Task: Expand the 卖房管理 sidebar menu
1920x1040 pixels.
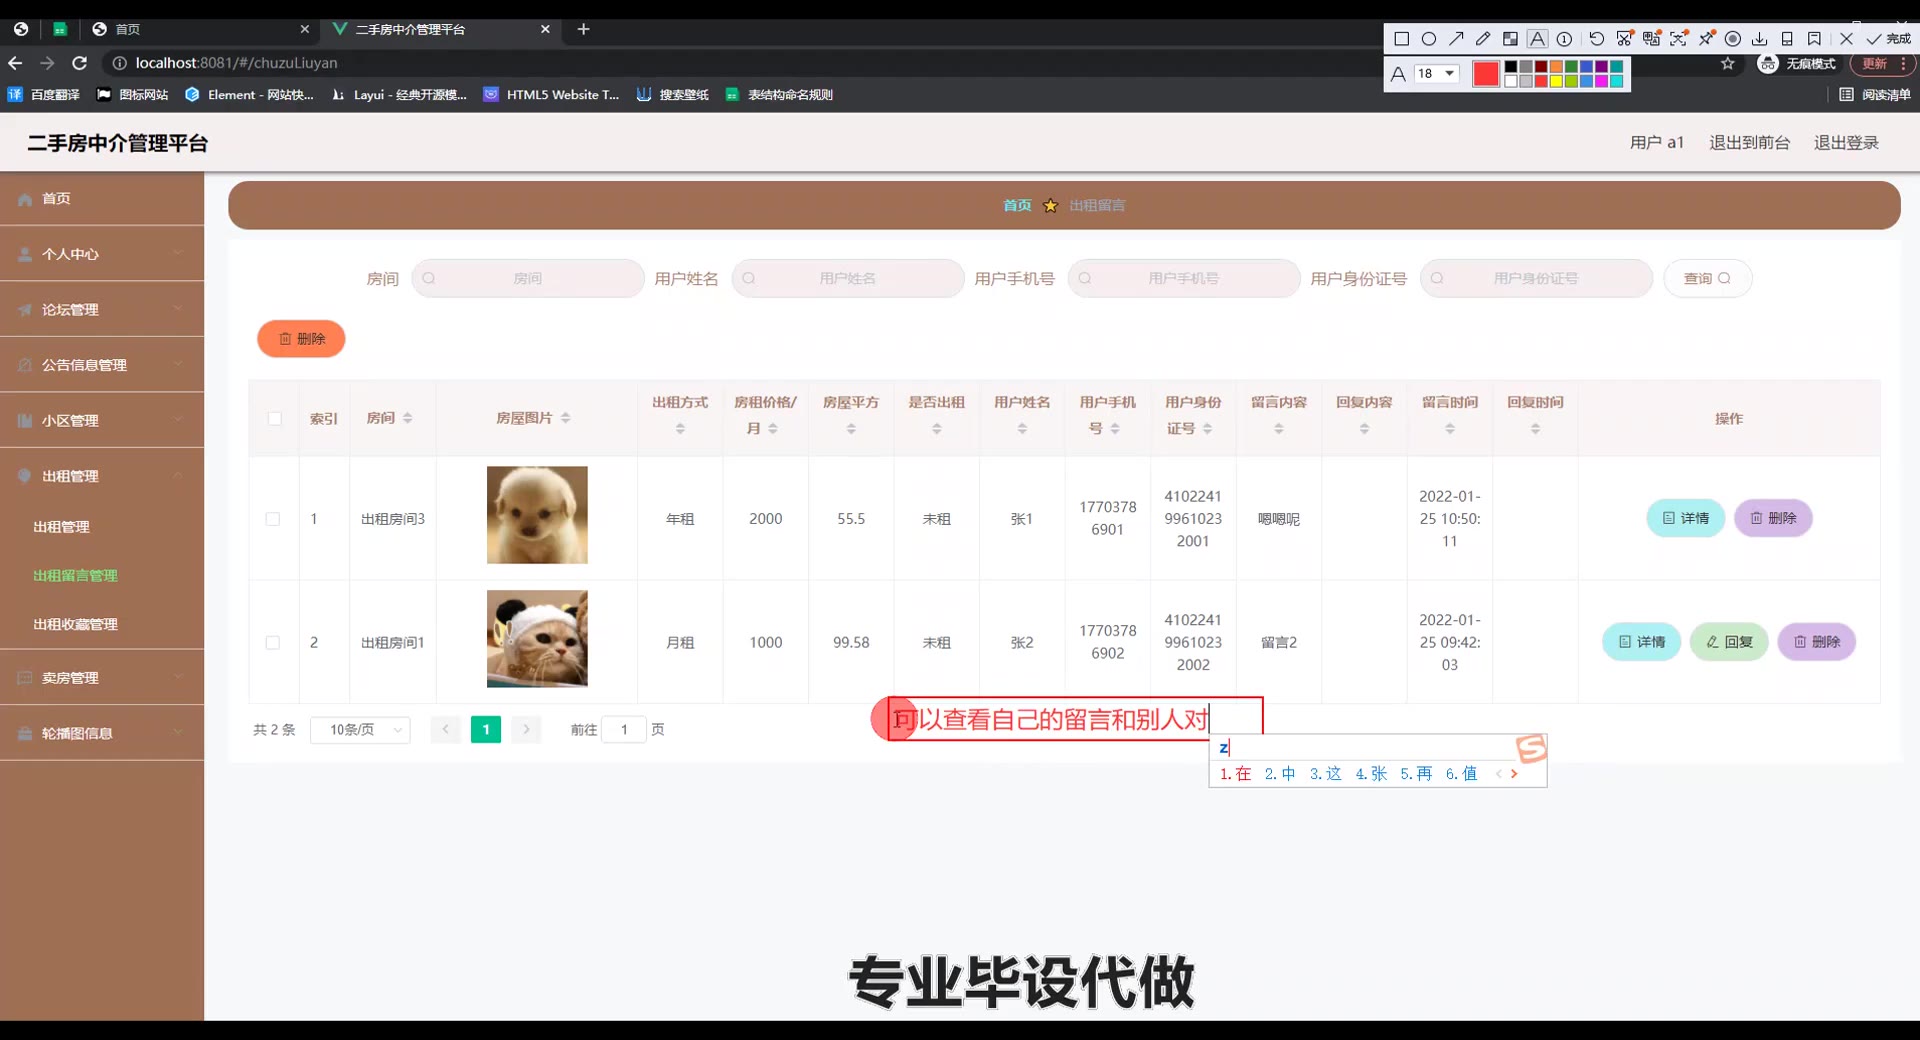Action: [102, 678]
